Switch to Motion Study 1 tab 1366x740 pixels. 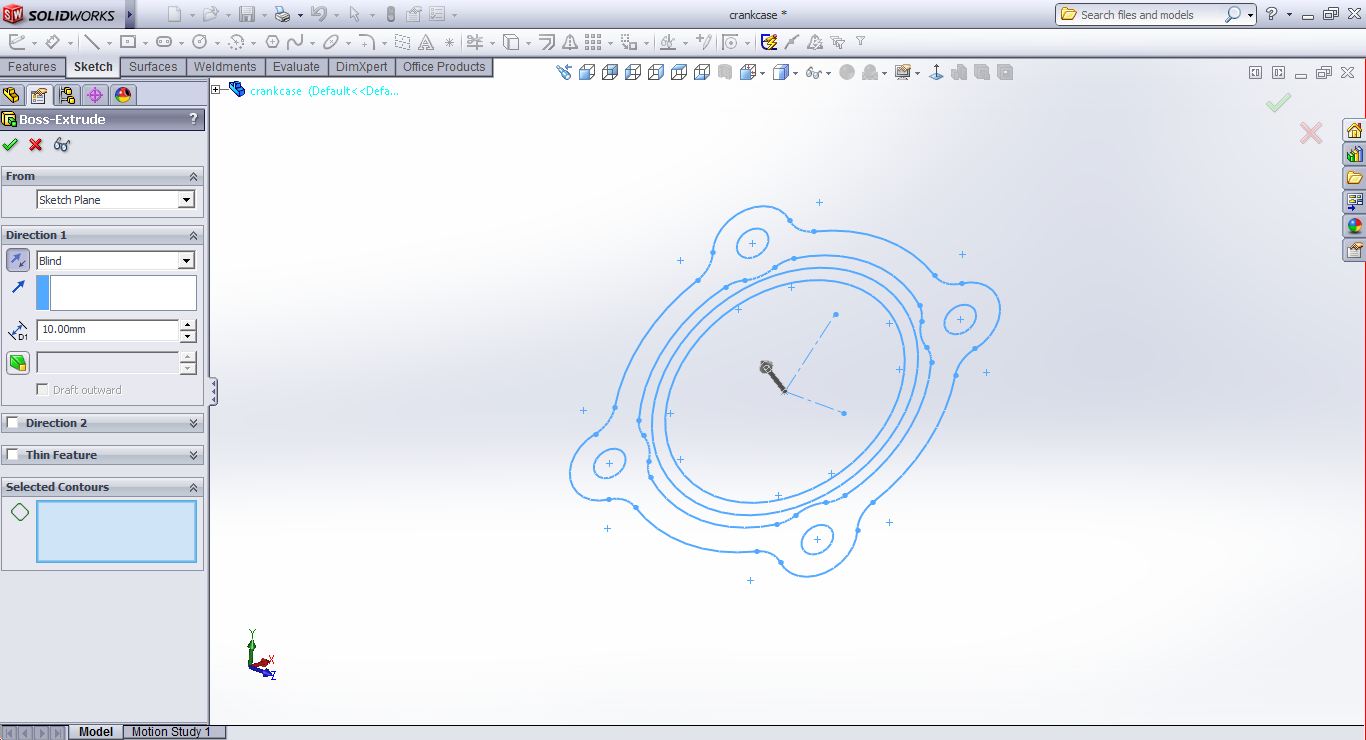click(171, 732)
